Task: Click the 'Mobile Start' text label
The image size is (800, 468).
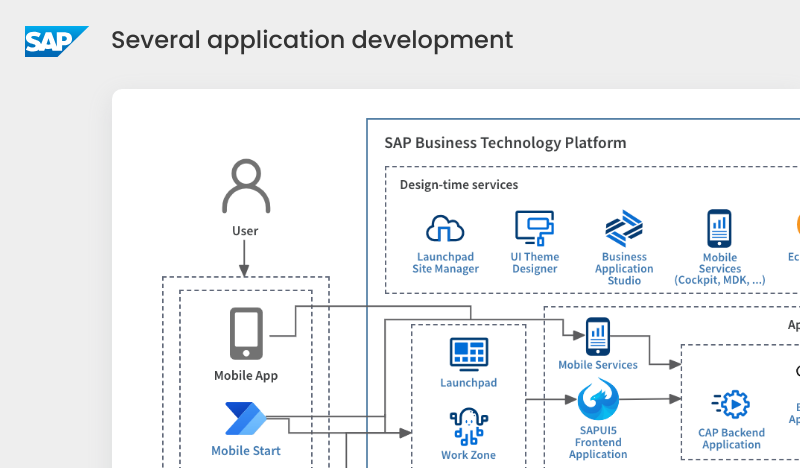Action: coord(246,451)
